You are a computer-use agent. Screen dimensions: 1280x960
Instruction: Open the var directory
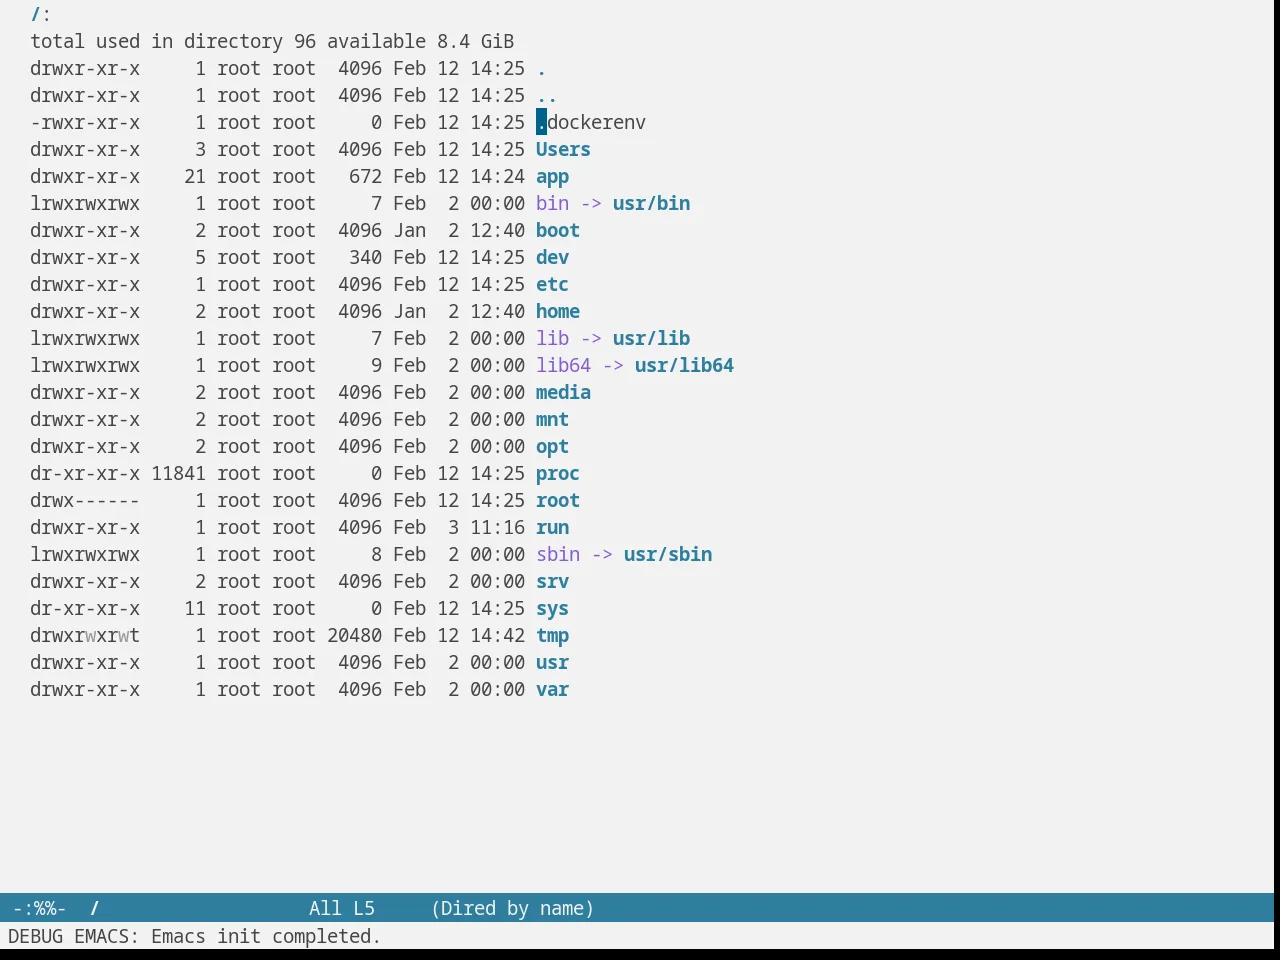pos(552,689)
